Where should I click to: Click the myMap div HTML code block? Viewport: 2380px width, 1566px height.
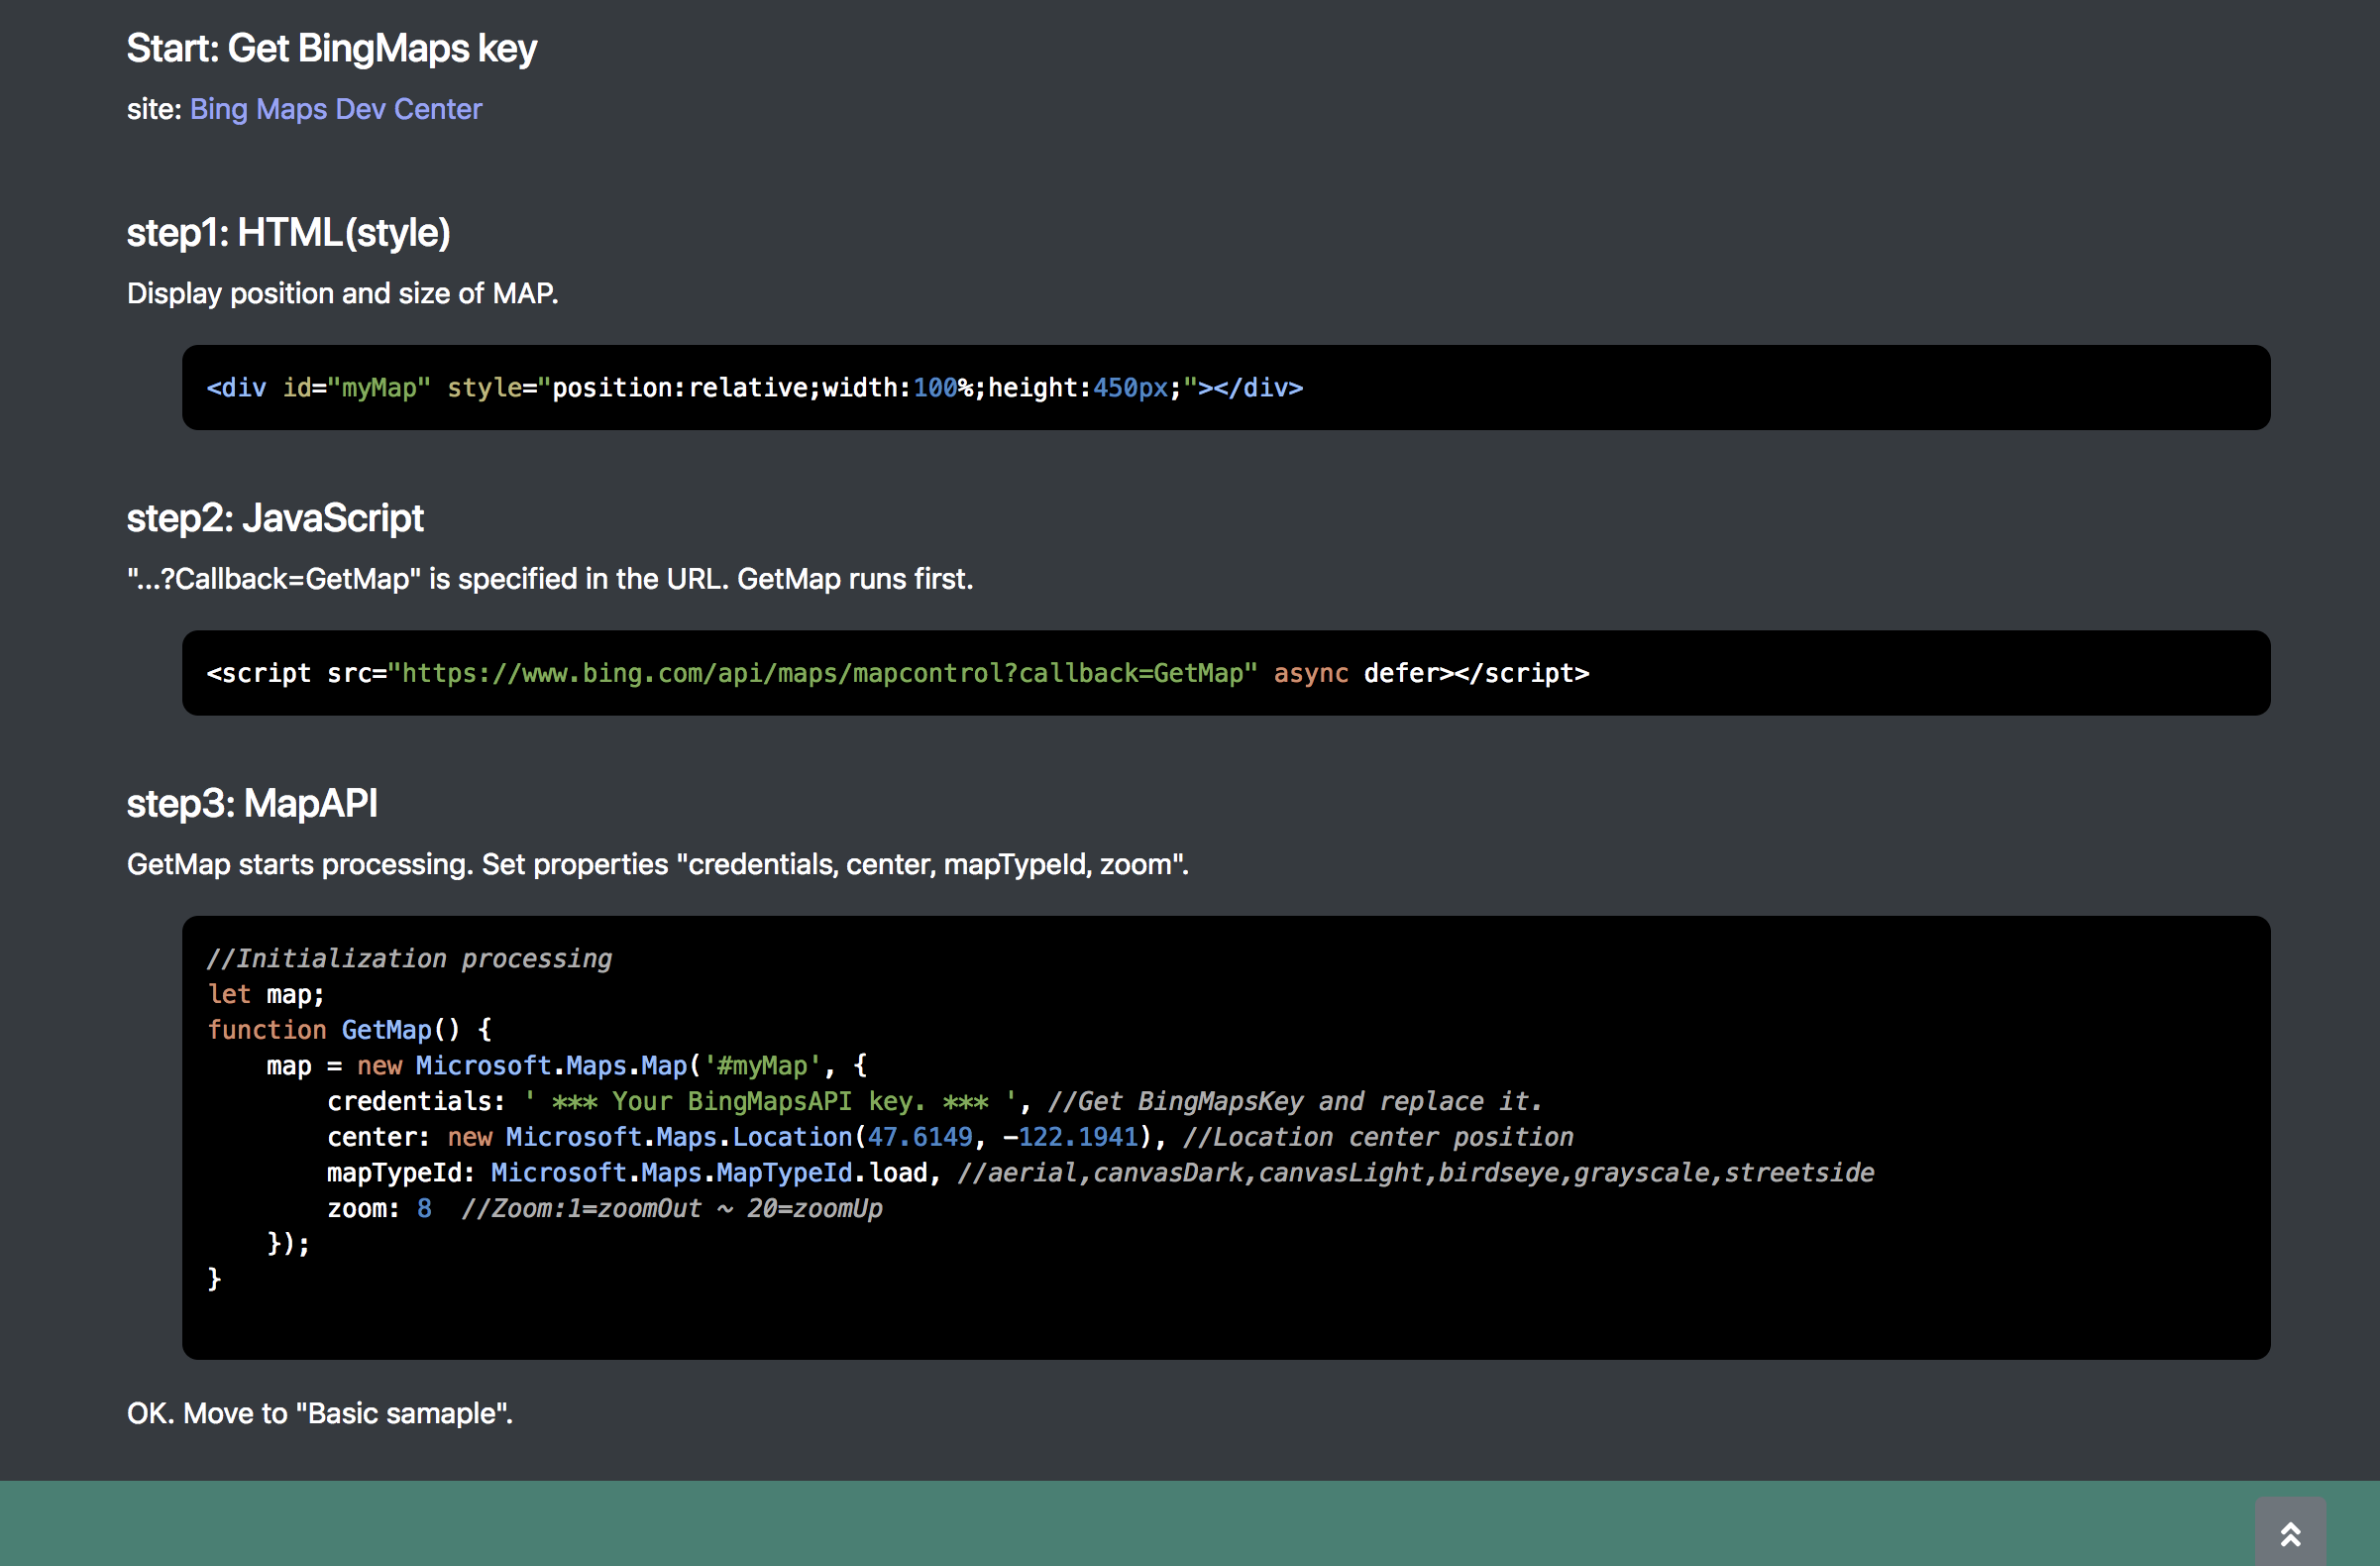point(754,388)
